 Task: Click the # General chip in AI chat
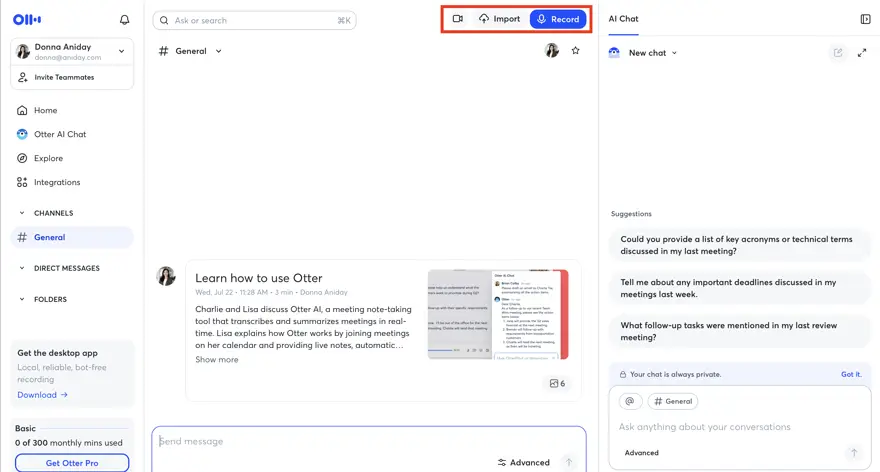coord(673,401)
